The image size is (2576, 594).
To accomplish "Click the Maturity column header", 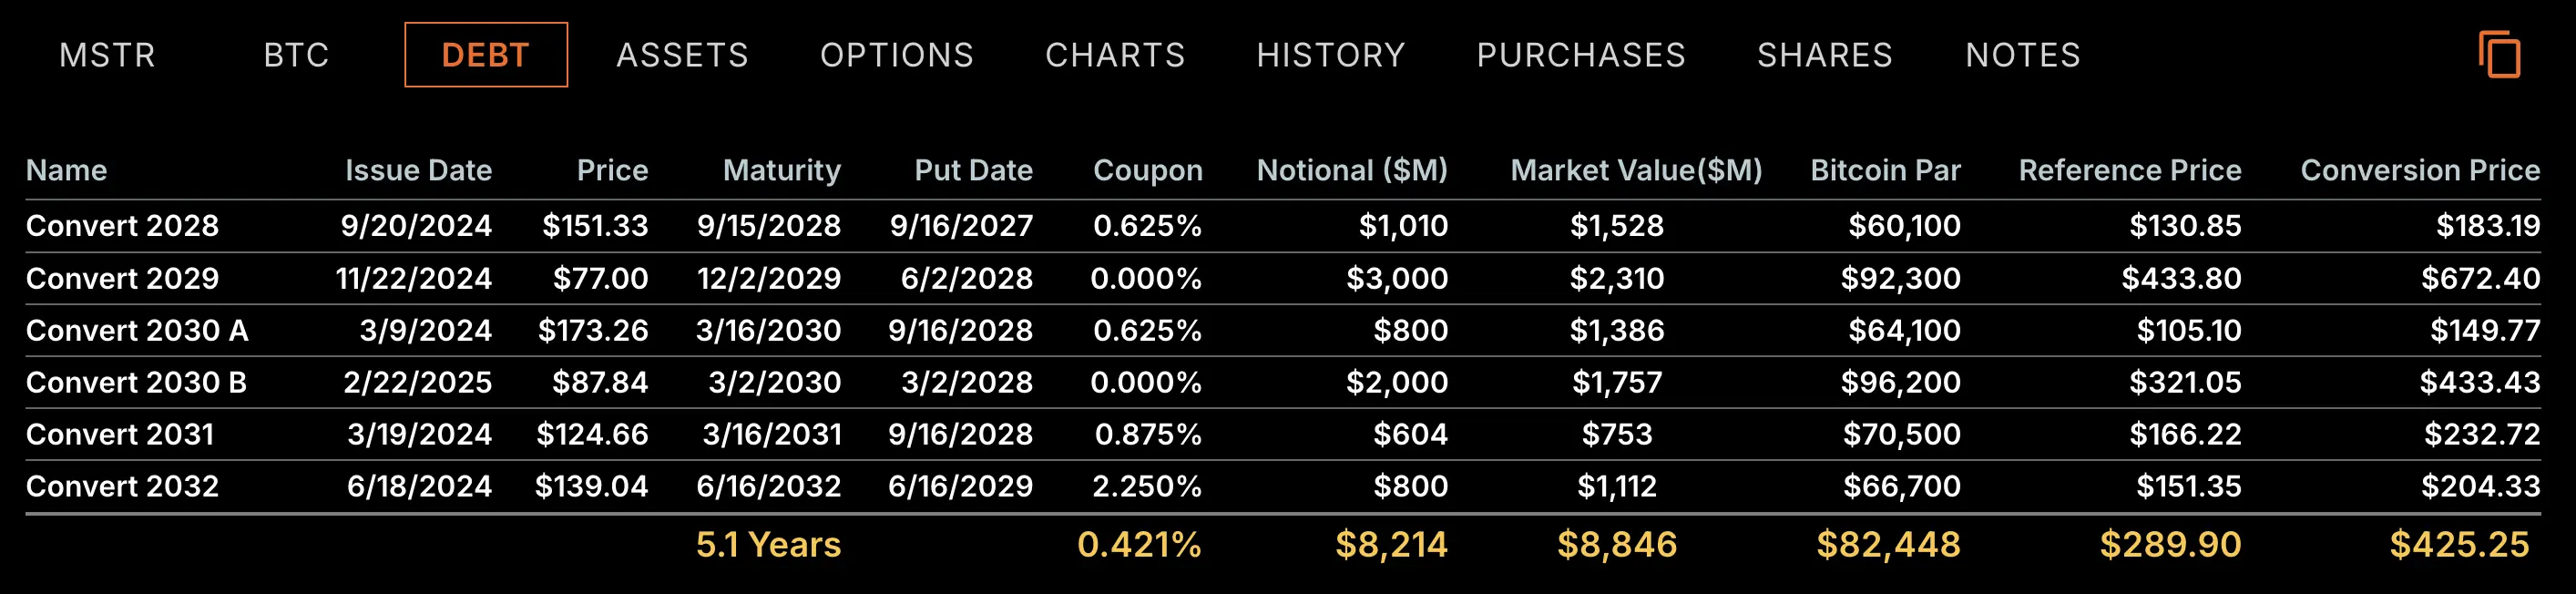I will pyautogui.click(x=781, y=170).
